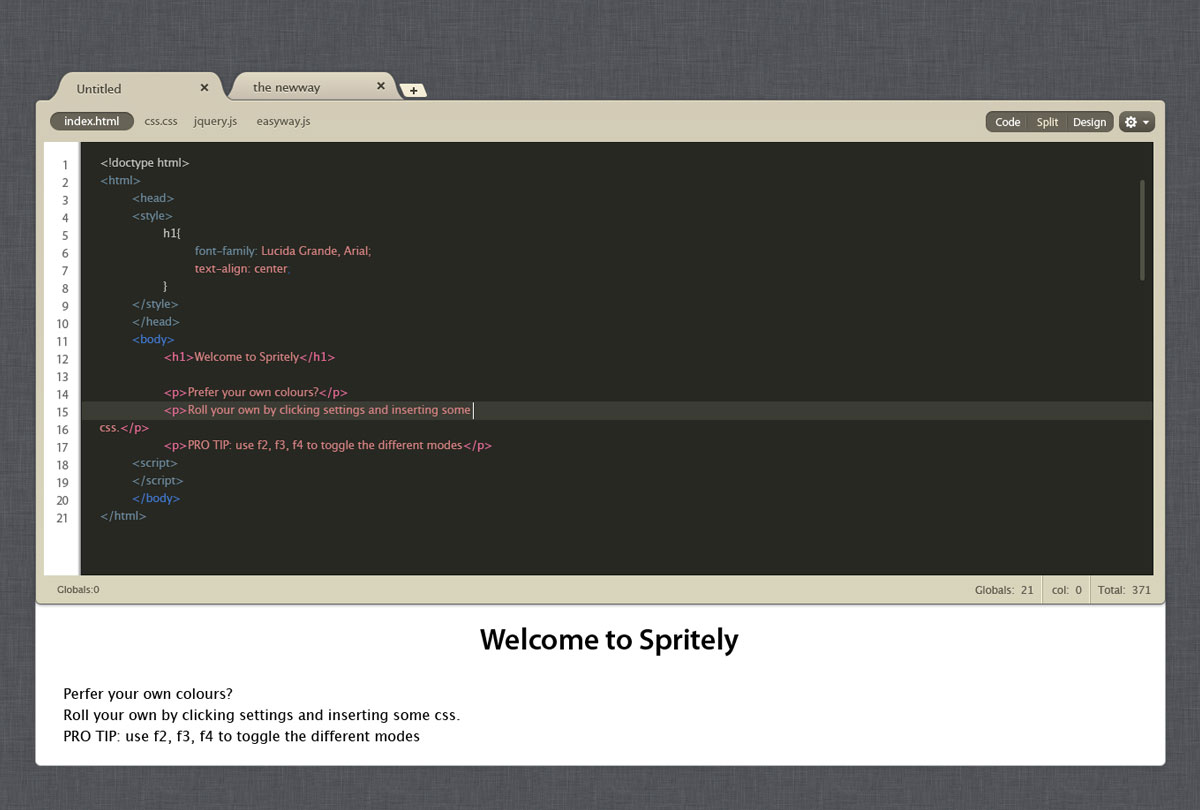Viewport: 1200px width, 810px height.
Task: Switch to Code view mode
Action: pyautogui.click(x=1008, y=122)
